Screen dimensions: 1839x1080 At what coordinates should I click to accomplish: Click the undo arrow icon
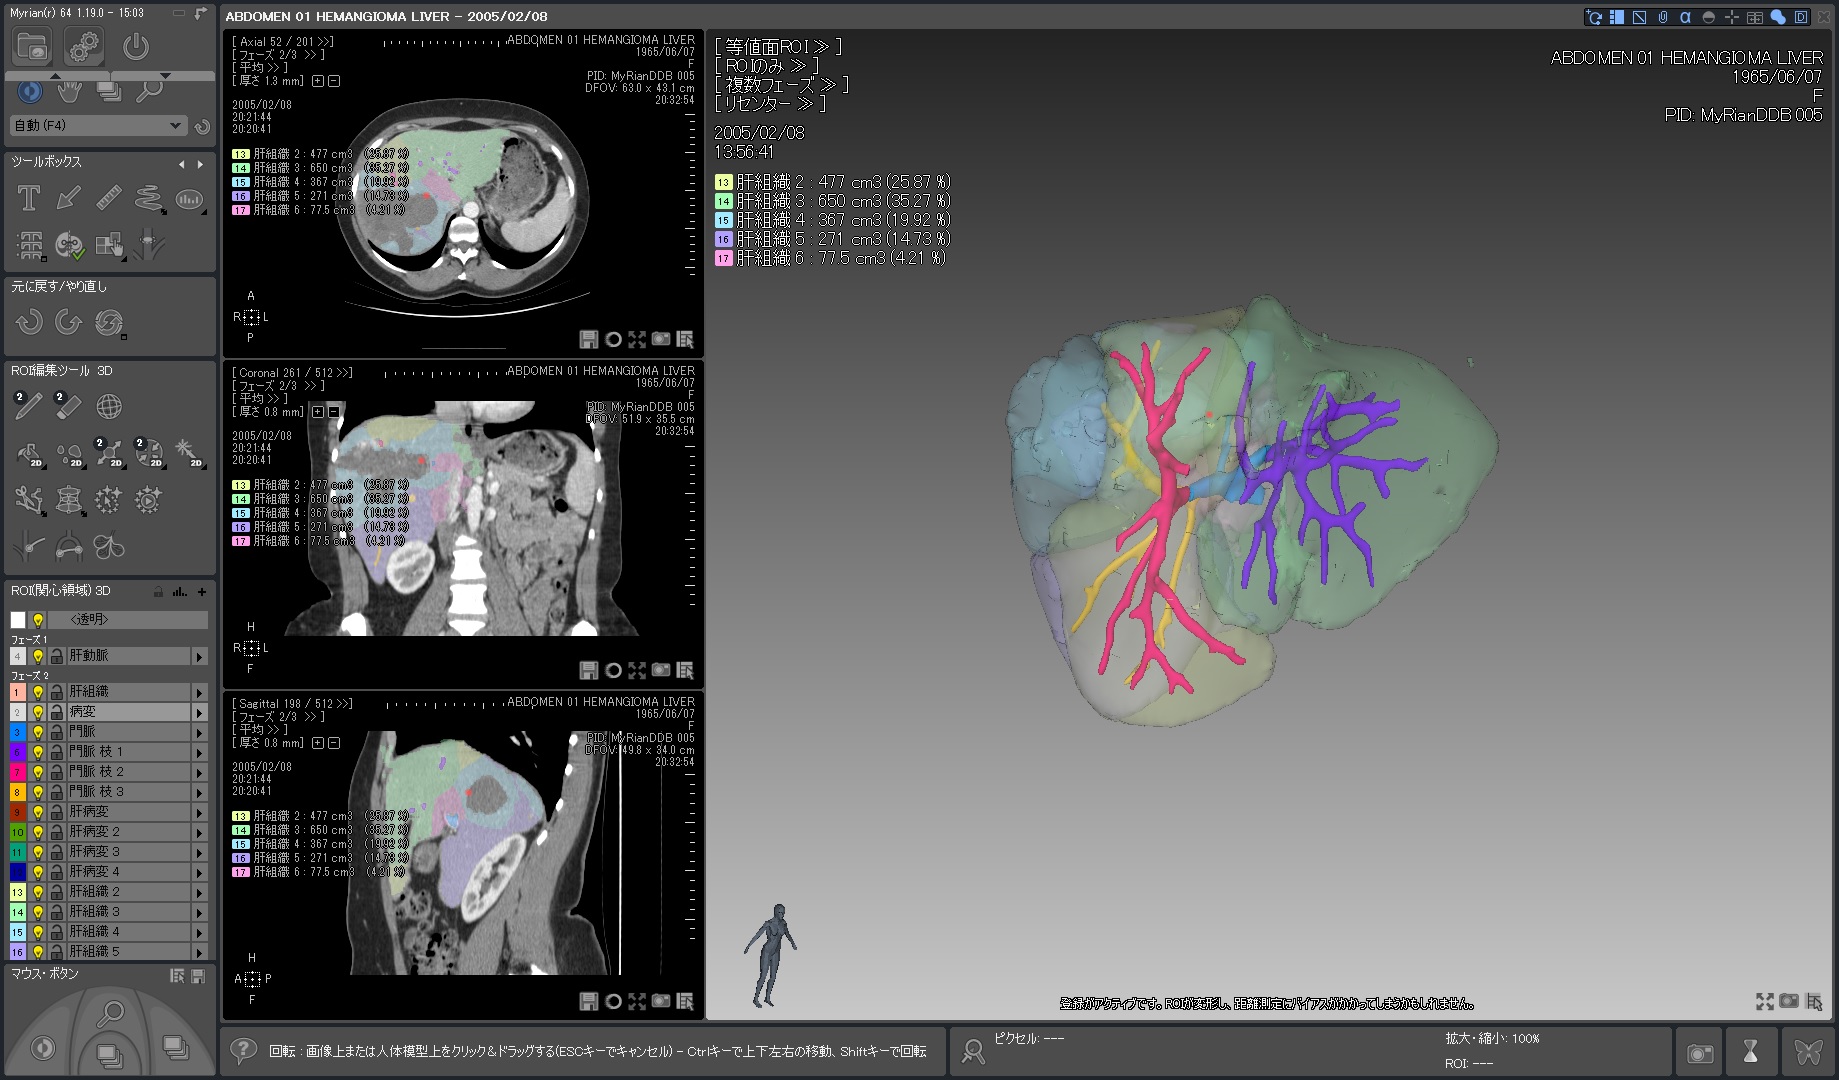point(29,322)
